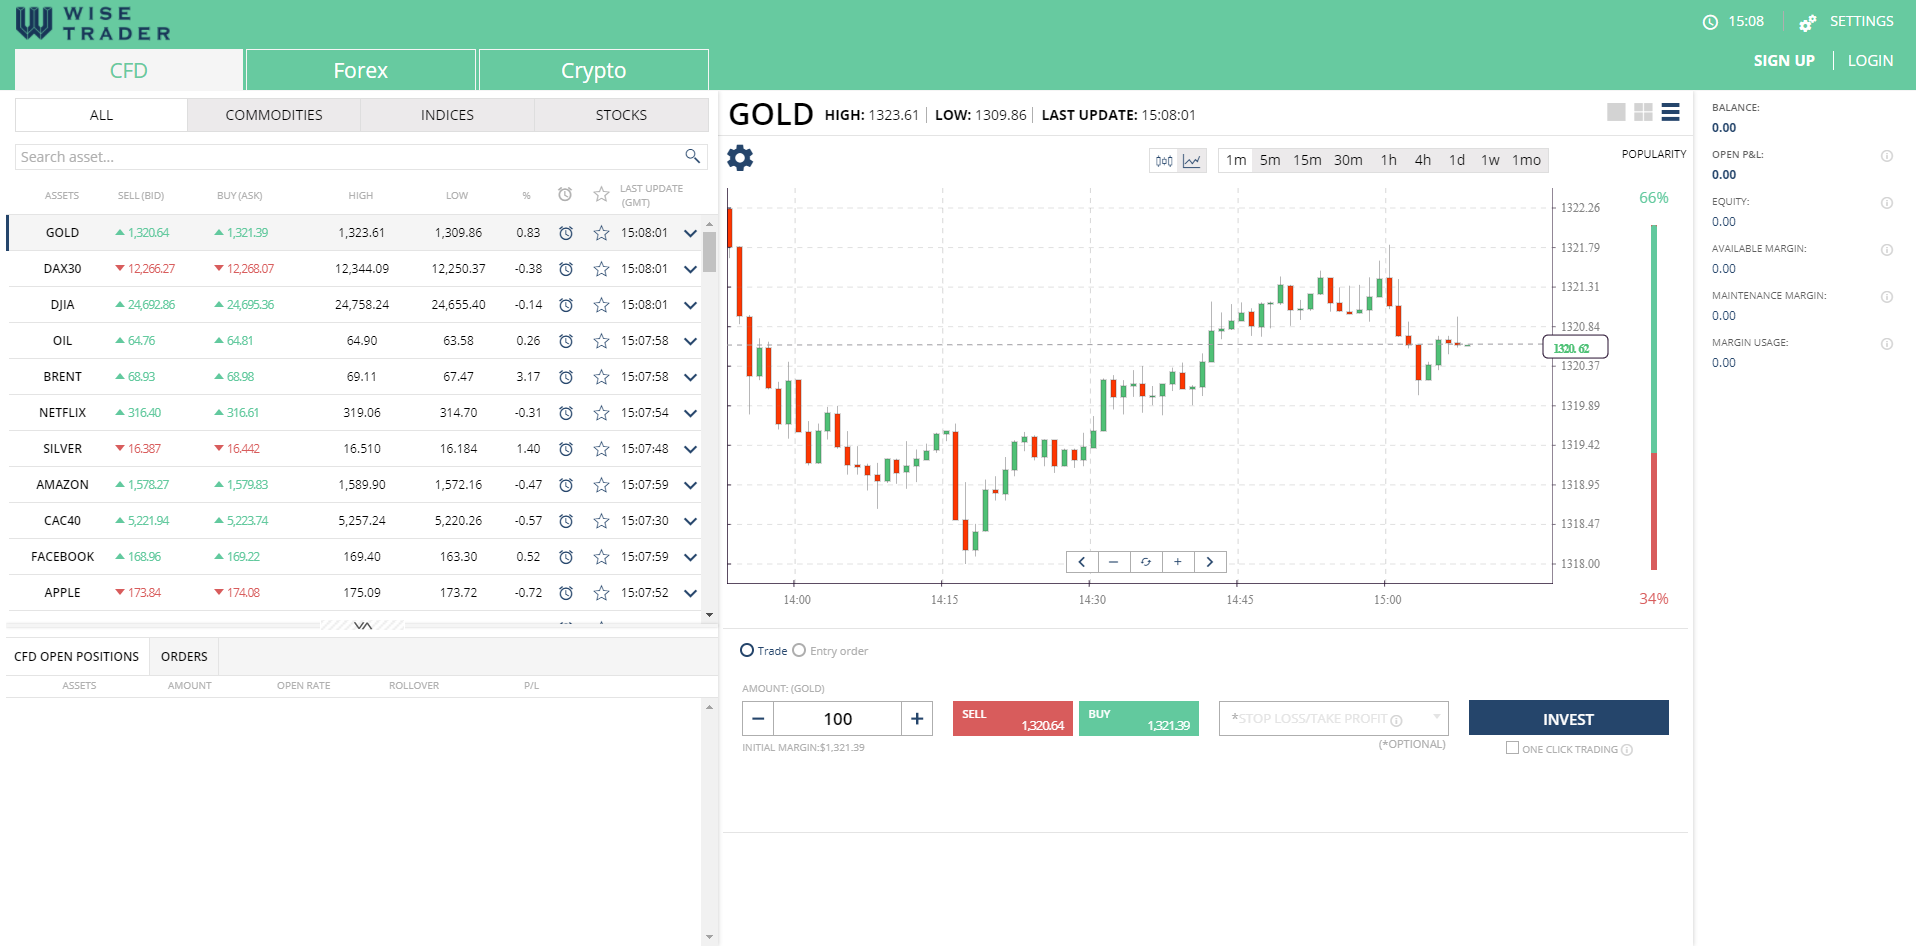Set a price alert on the GOLD row
The width and height of the screenshot is (1916, 948).
566,232
